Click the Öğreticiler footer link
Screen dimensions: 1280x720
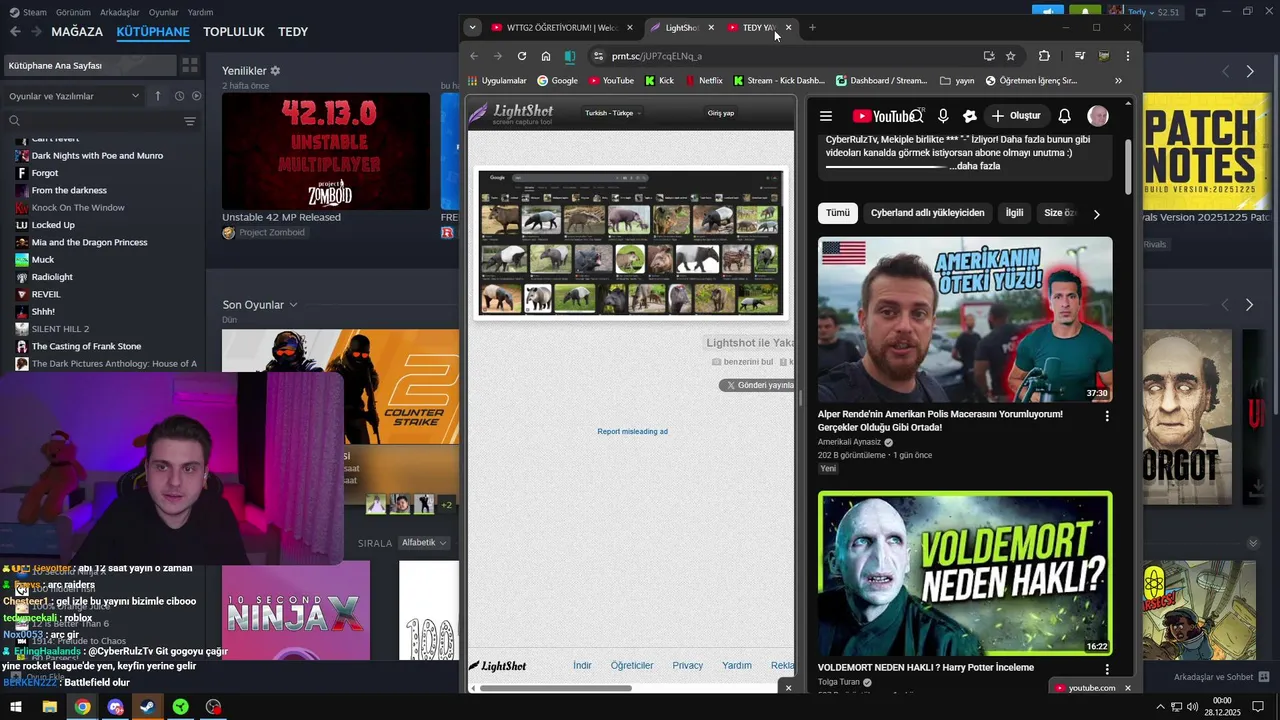click(x=632, y=665)
